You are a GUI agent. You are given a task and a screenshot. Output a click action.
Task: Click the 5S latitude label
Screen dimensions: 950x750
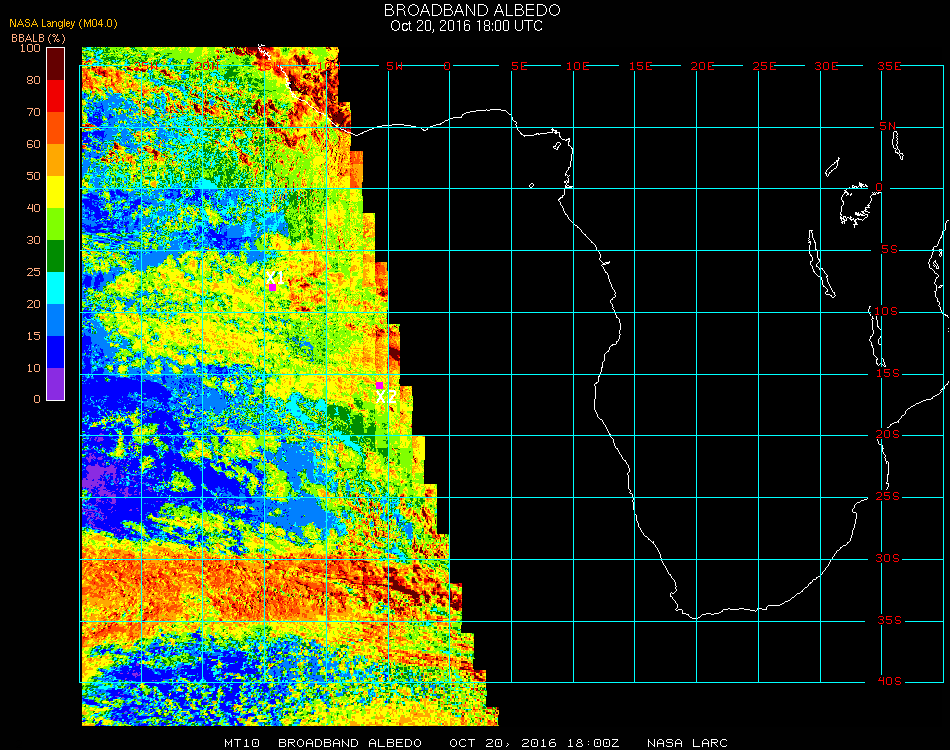[x=889, y=250]
